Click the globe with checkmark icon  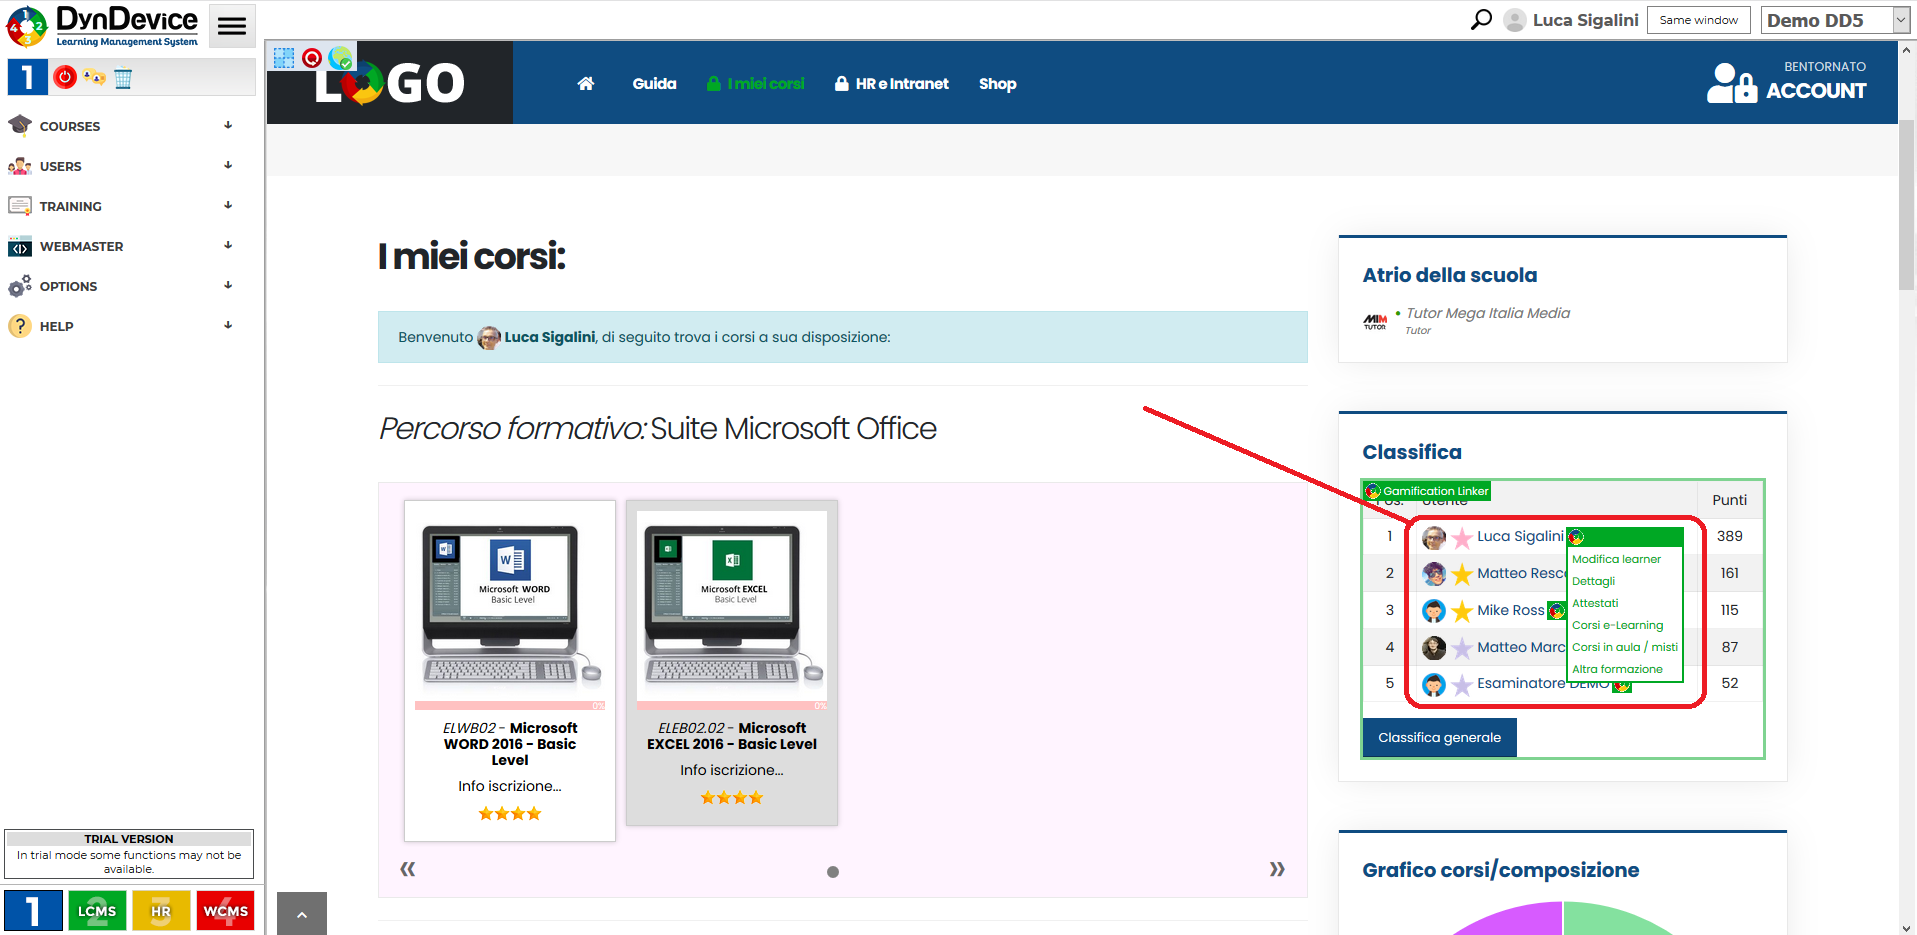tap(341, 58)
